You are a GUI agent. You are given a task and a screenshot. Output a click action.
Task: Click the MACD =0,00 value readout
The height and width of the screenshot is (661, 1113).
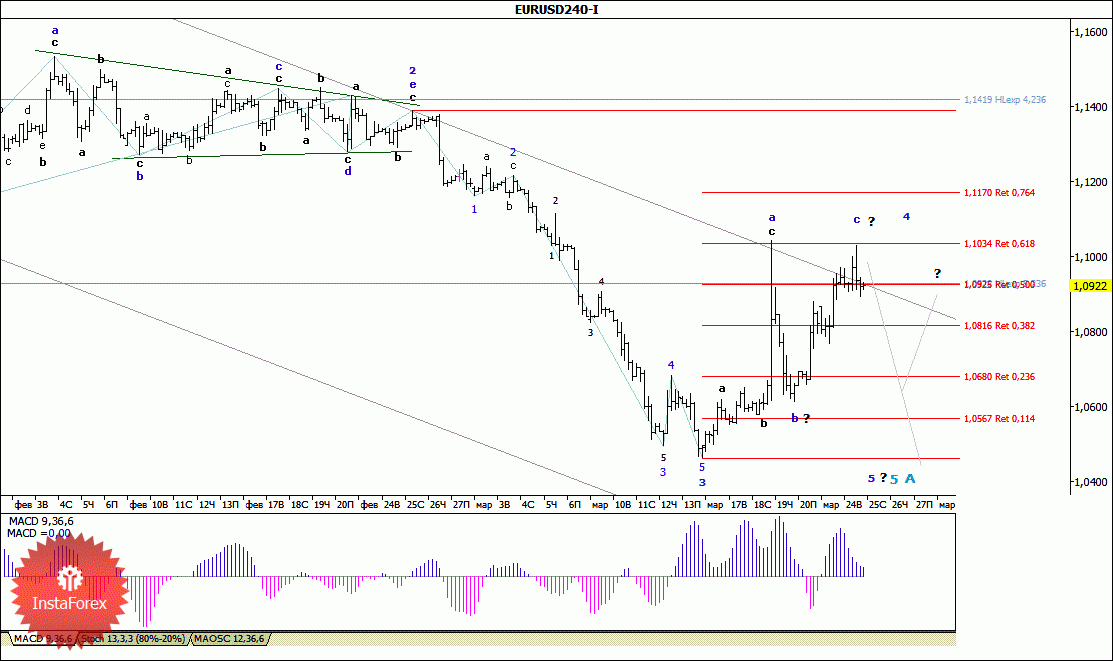[39, 533]
